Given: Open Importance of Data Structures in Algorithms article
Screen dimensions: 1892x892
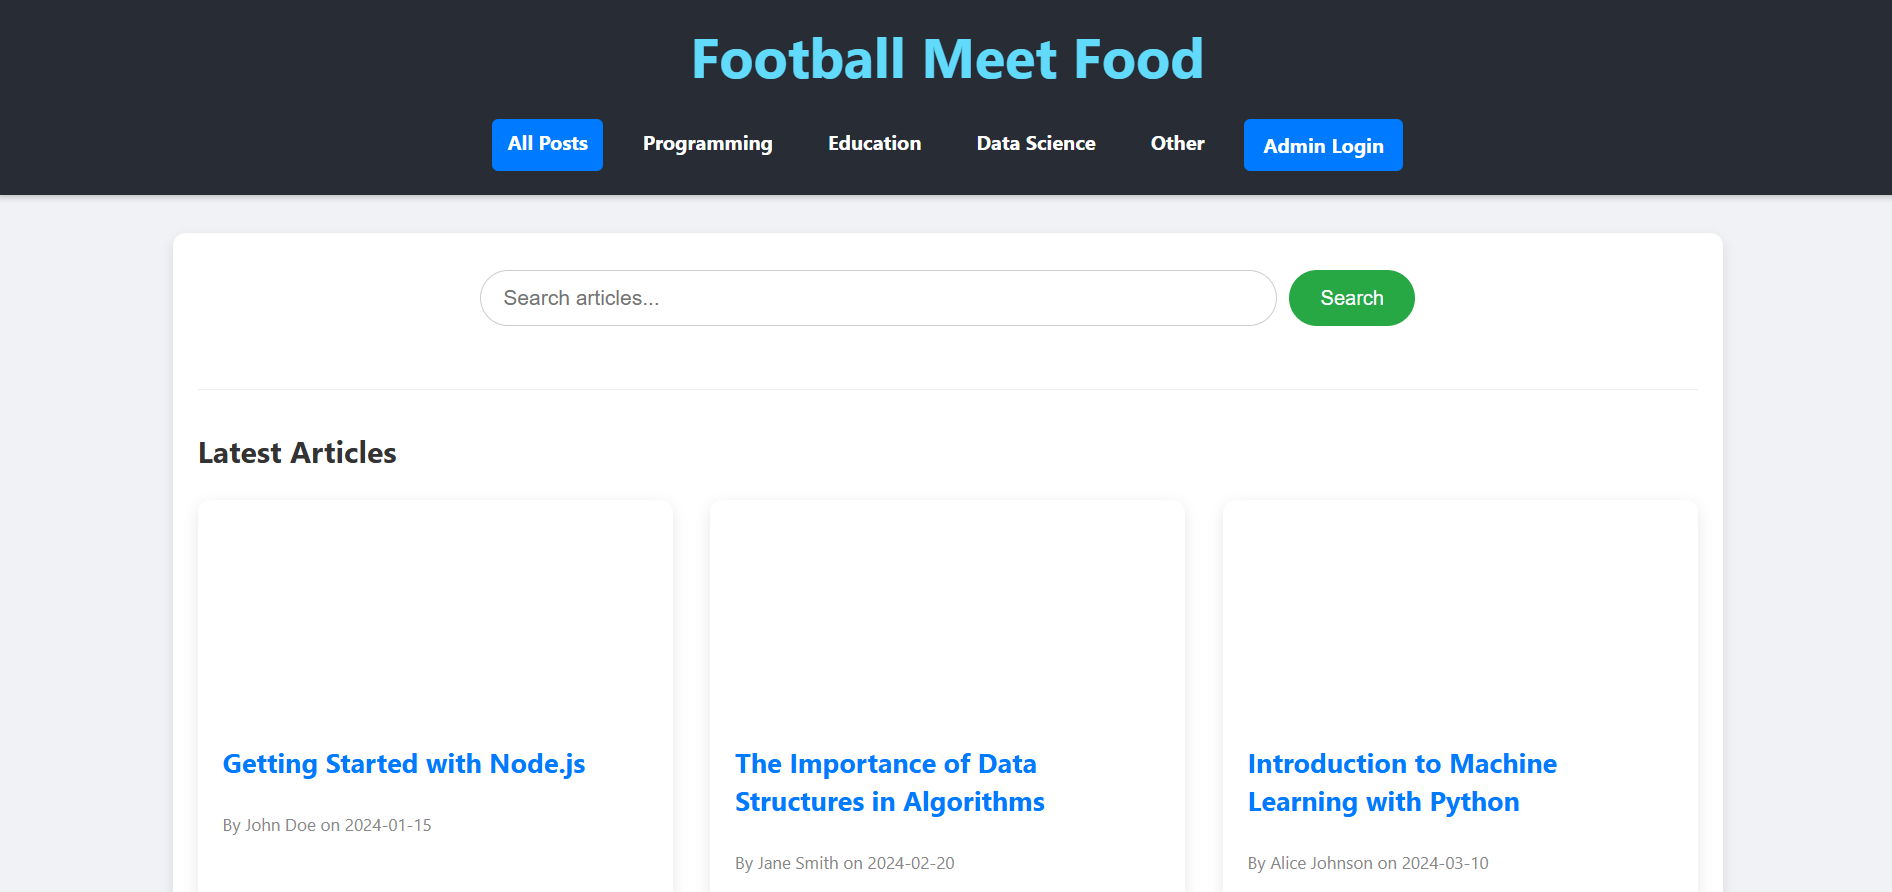Looking at the screenshot, I should tap(889, 783).
